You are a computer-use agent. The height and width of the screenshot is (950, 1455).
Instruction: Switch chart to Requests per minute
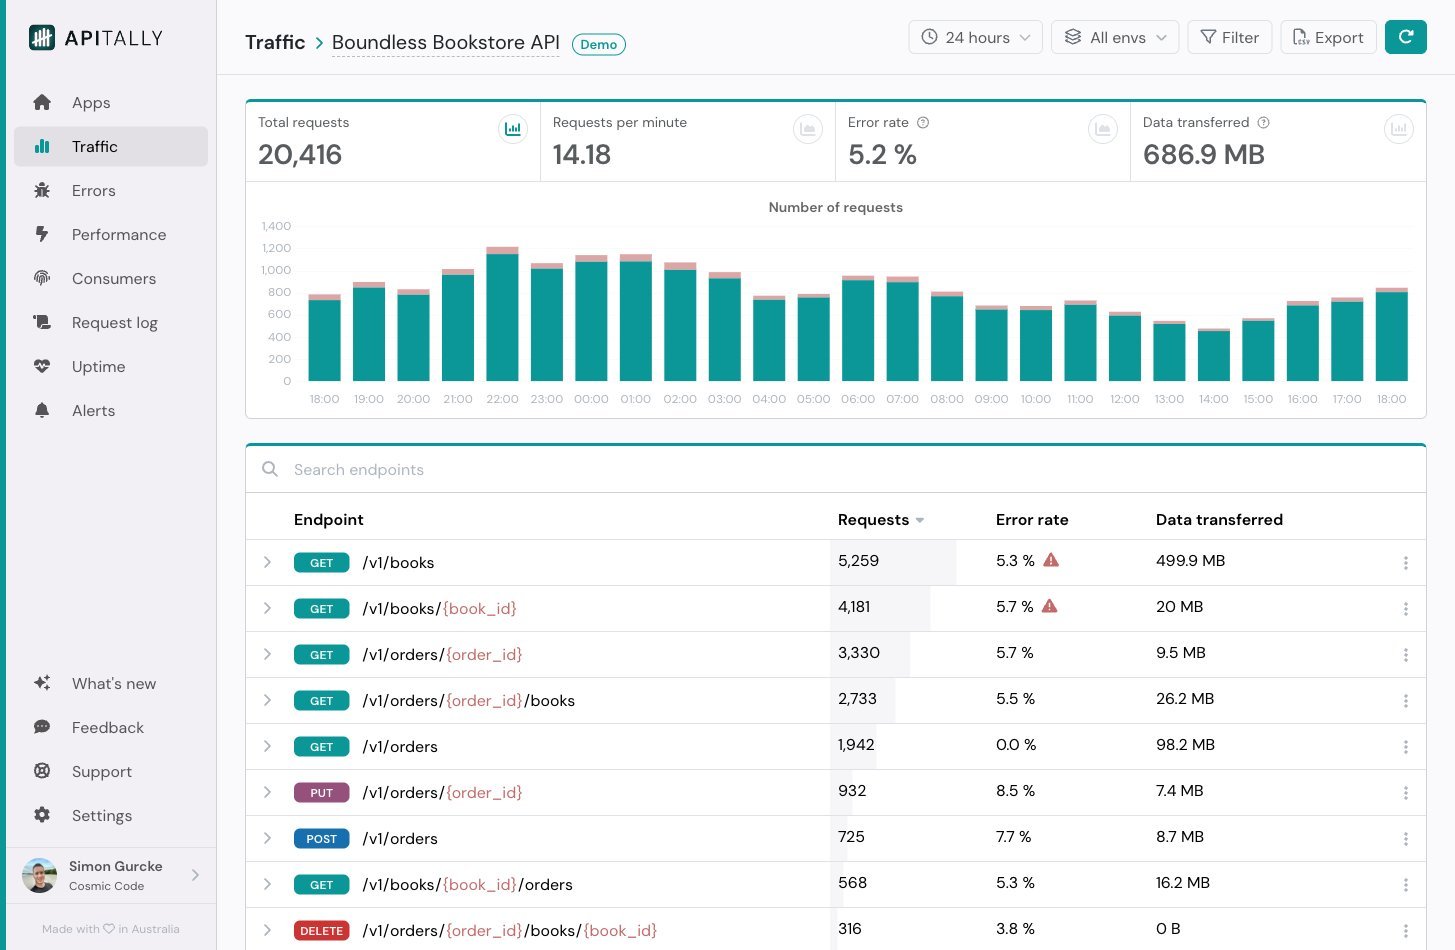coord(807,129)
